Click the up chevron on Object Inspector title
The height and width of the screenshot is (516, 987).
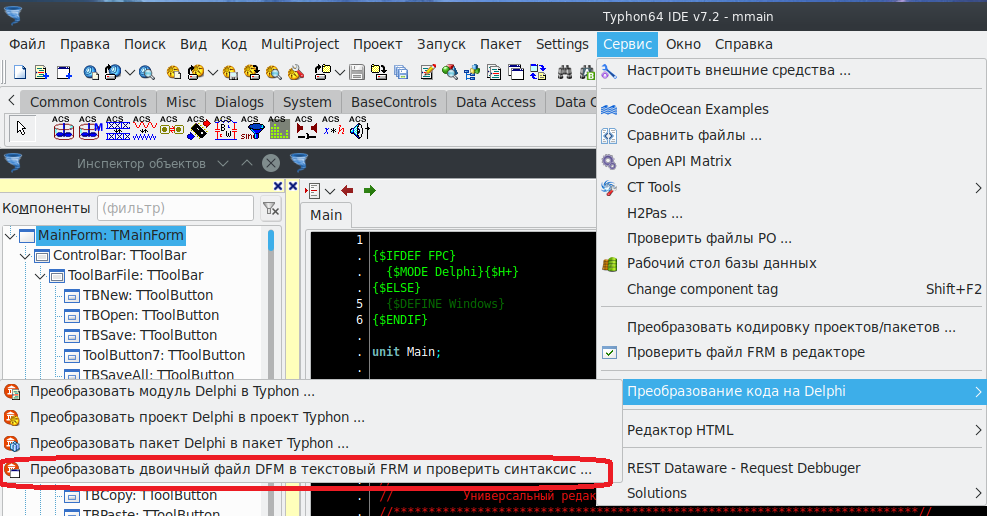(x=247, y=164)
